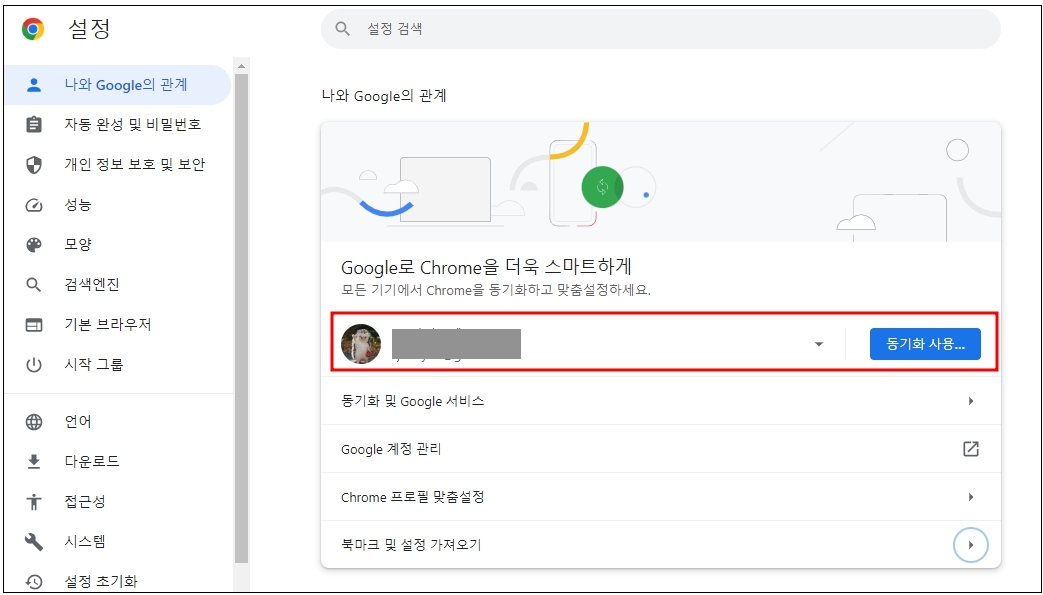Click the external link icon for Google 계정 관리
Screen dimensions: 1043x595
click(x=970, y=449)
